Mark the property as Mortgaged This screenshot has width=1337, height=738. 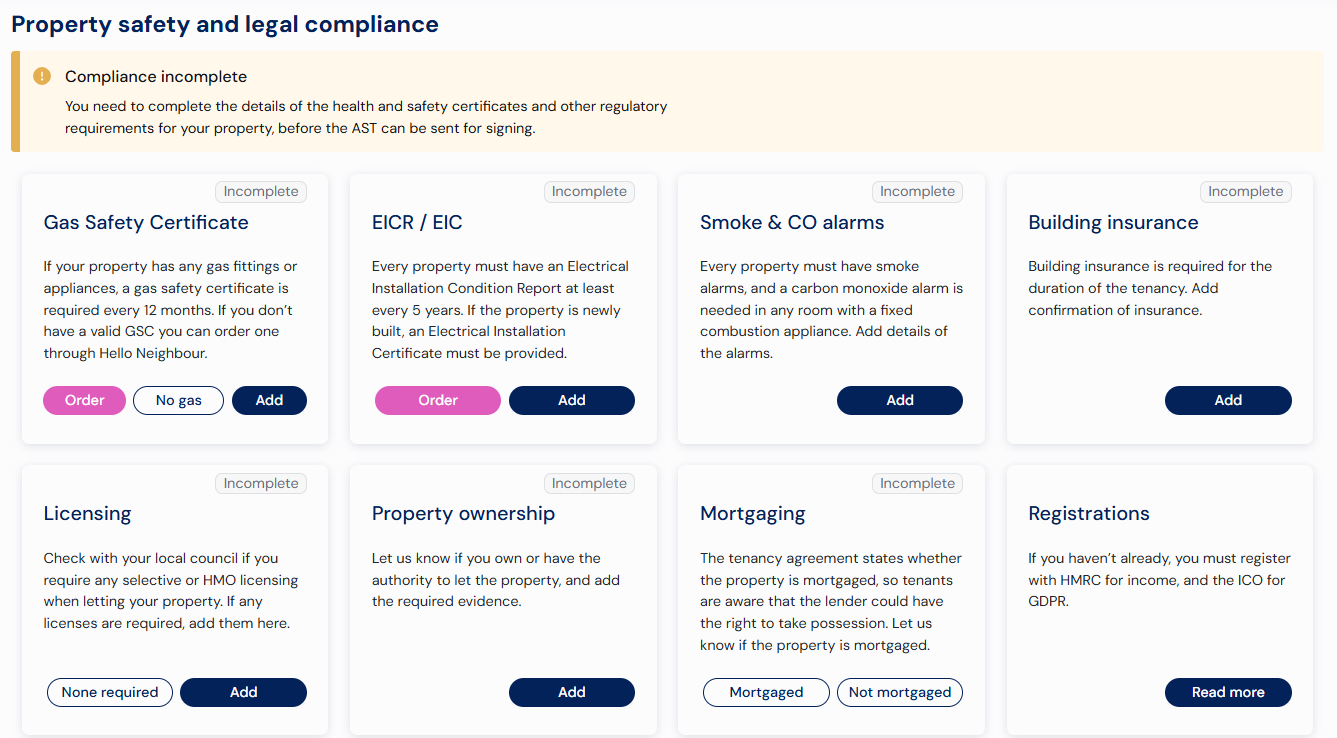click(765, 692)
